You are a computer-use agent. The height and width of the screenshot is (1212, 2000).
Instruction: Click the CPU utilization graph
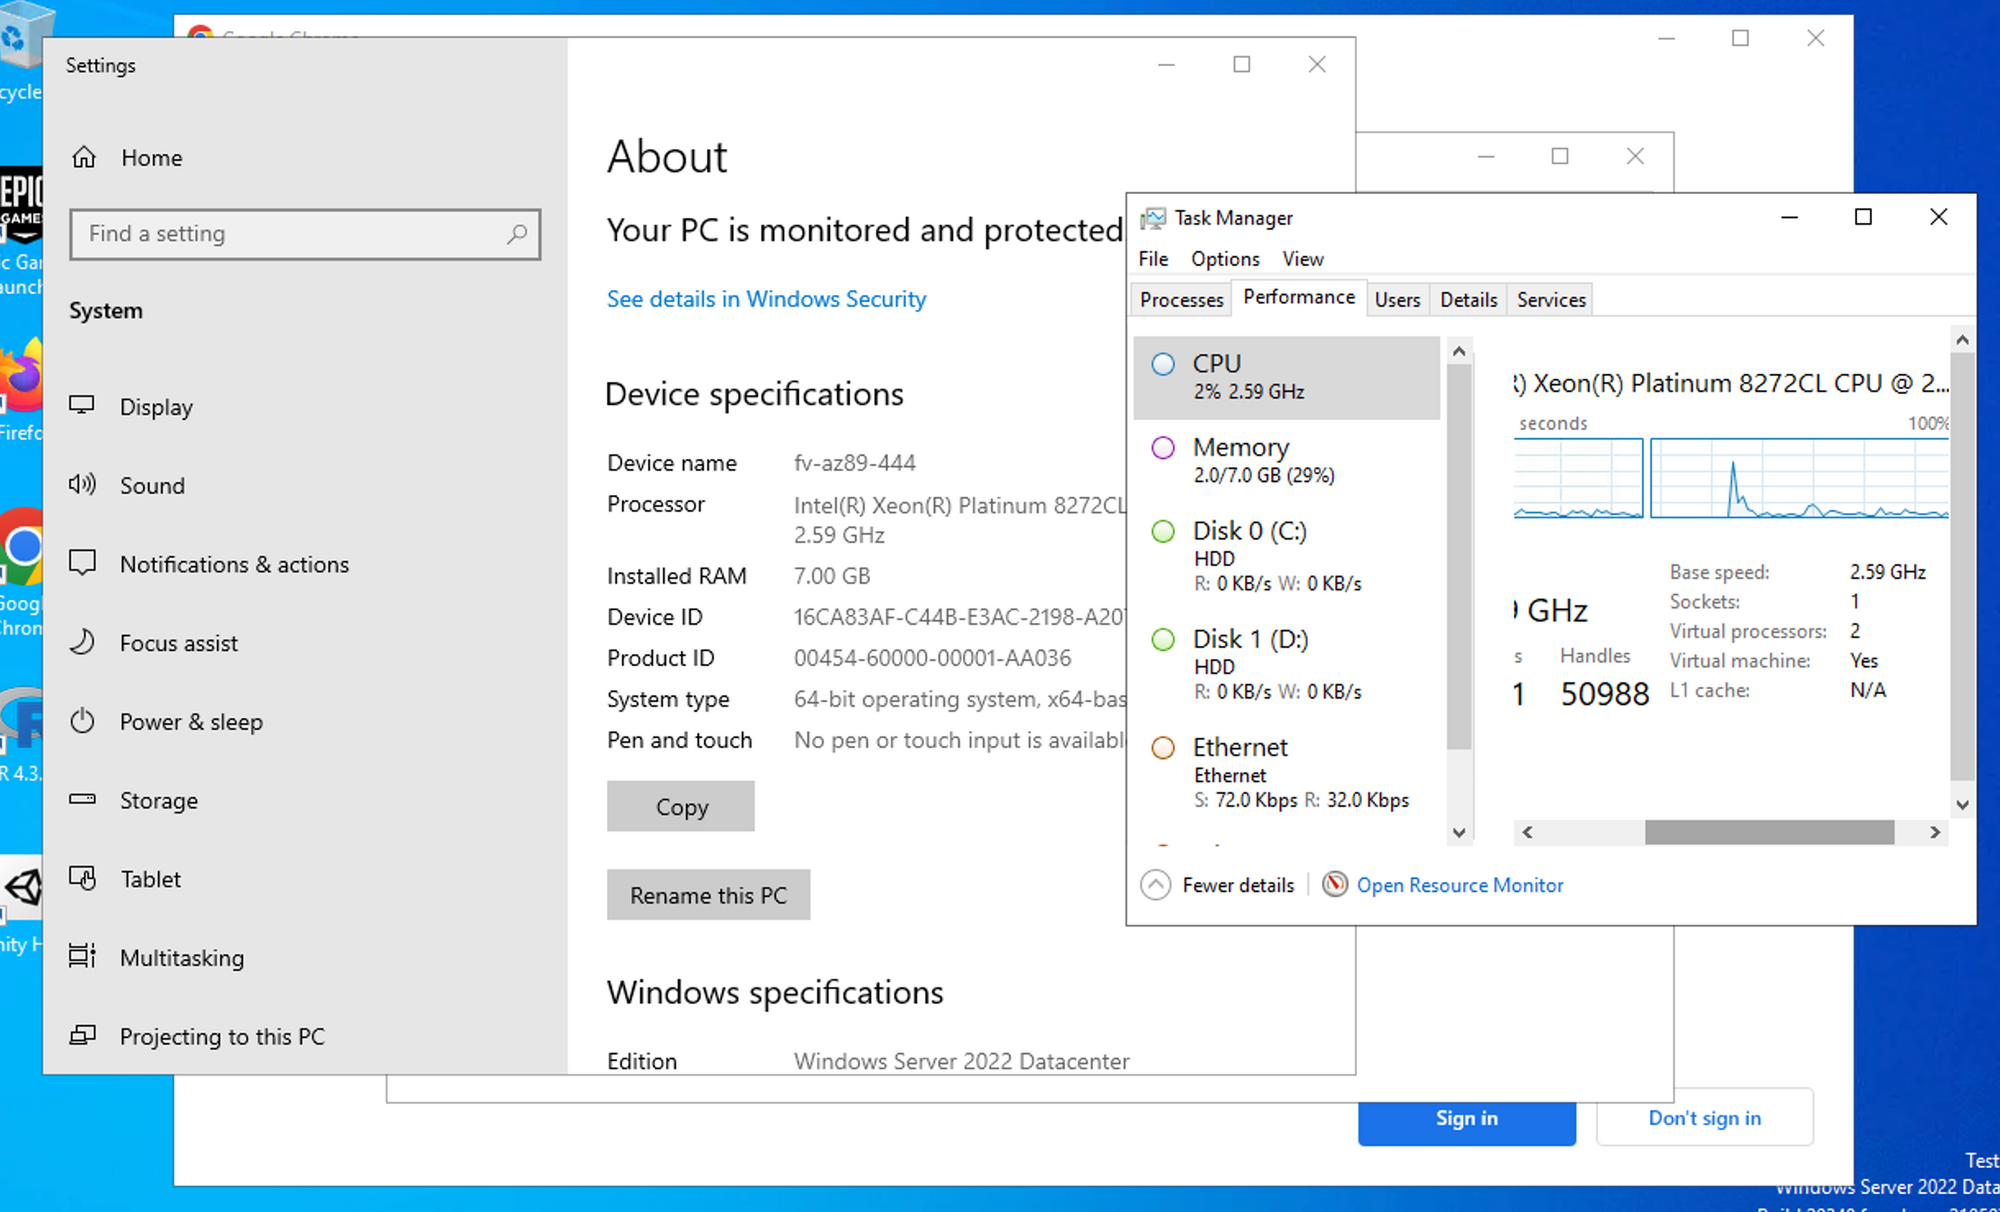(x=1799, y=478)
